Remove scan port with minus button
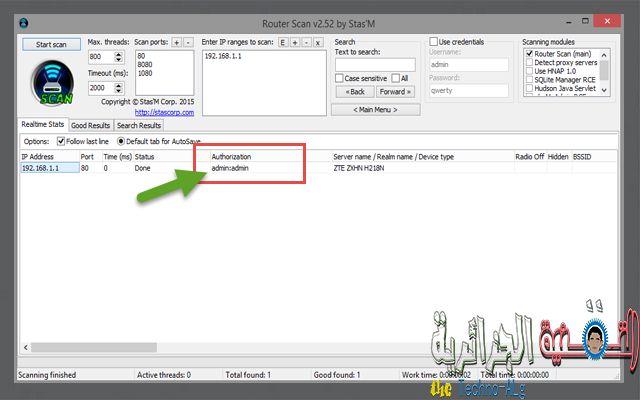This screenshot has height=400, width=640. tap(188, 42)
